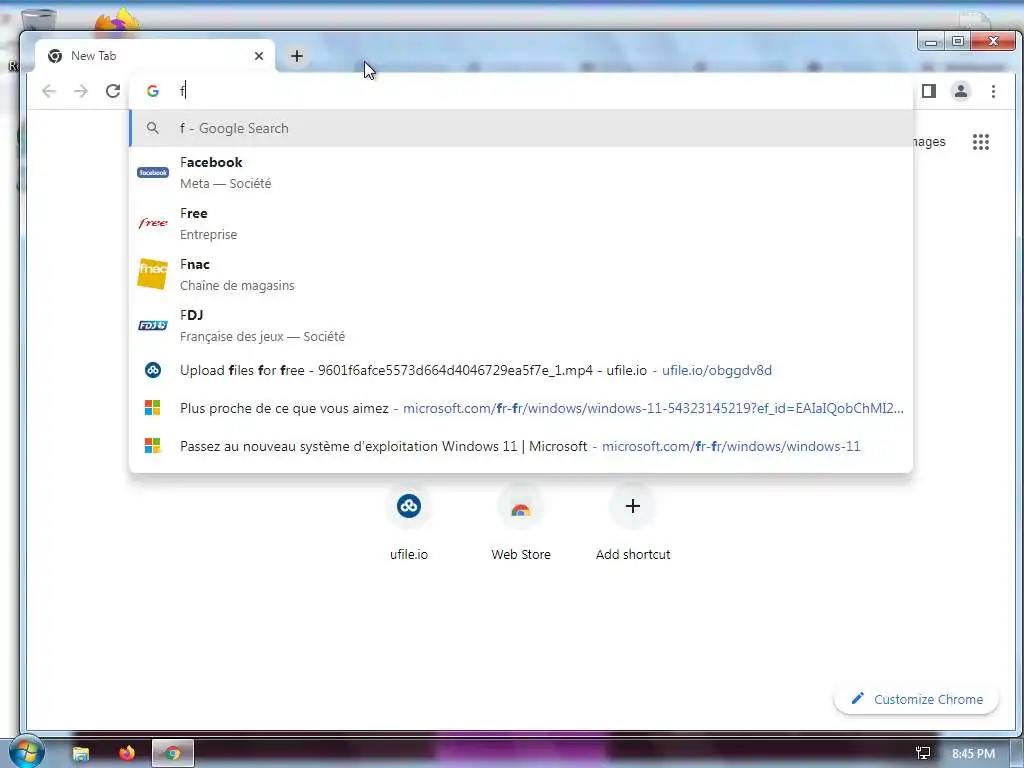
Task: Click the Chrome taskbar button
Action: (173, 754)
